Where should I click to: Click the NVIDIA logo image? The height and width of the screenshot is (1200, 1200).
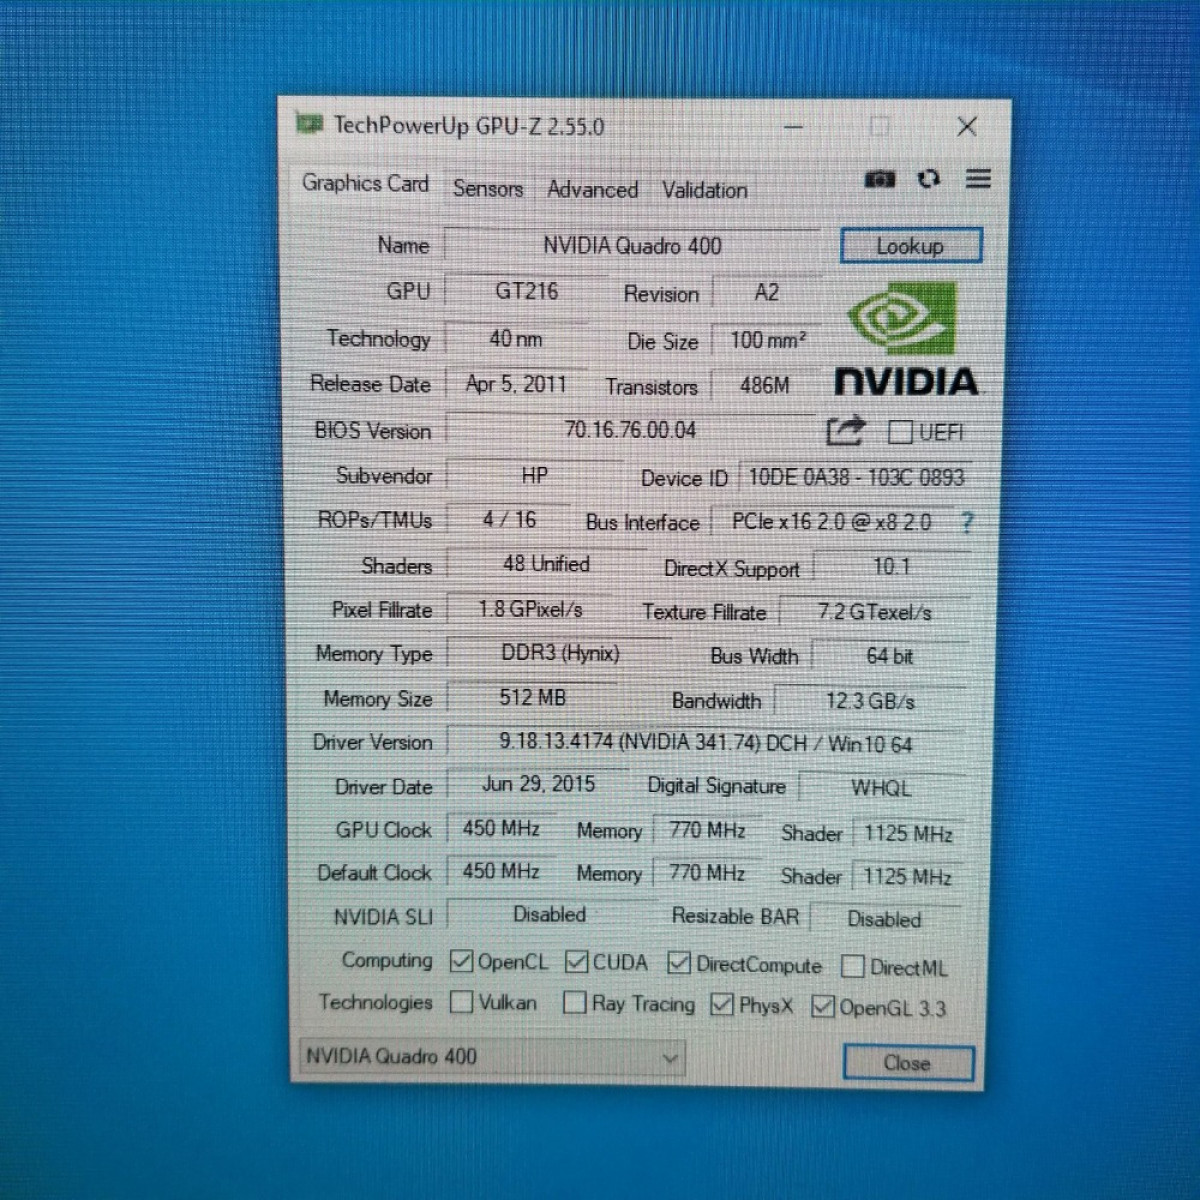click(906, 339)
